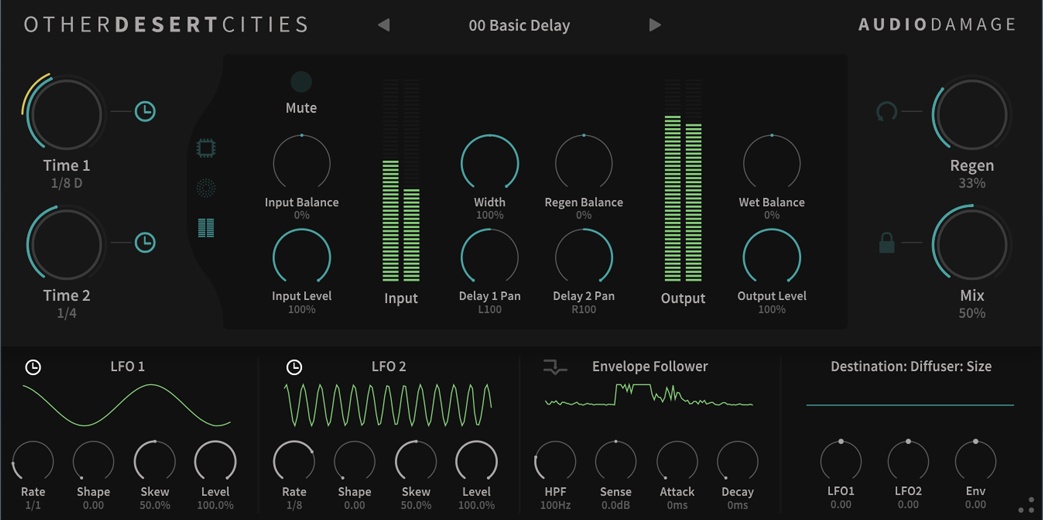Click the LFO 2 Rate knob

294,461
